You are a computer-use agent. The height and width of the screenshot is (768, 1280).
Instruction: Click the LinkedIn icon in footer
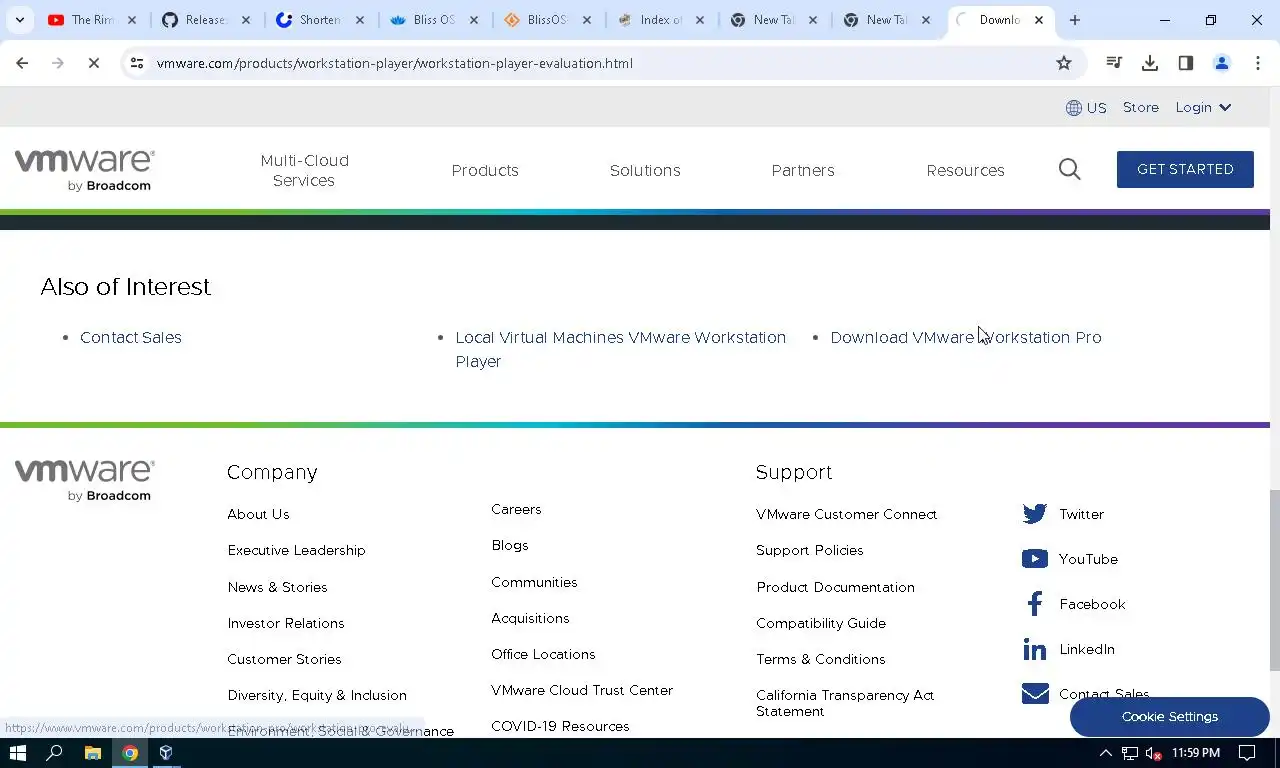tap(1035, 649)
